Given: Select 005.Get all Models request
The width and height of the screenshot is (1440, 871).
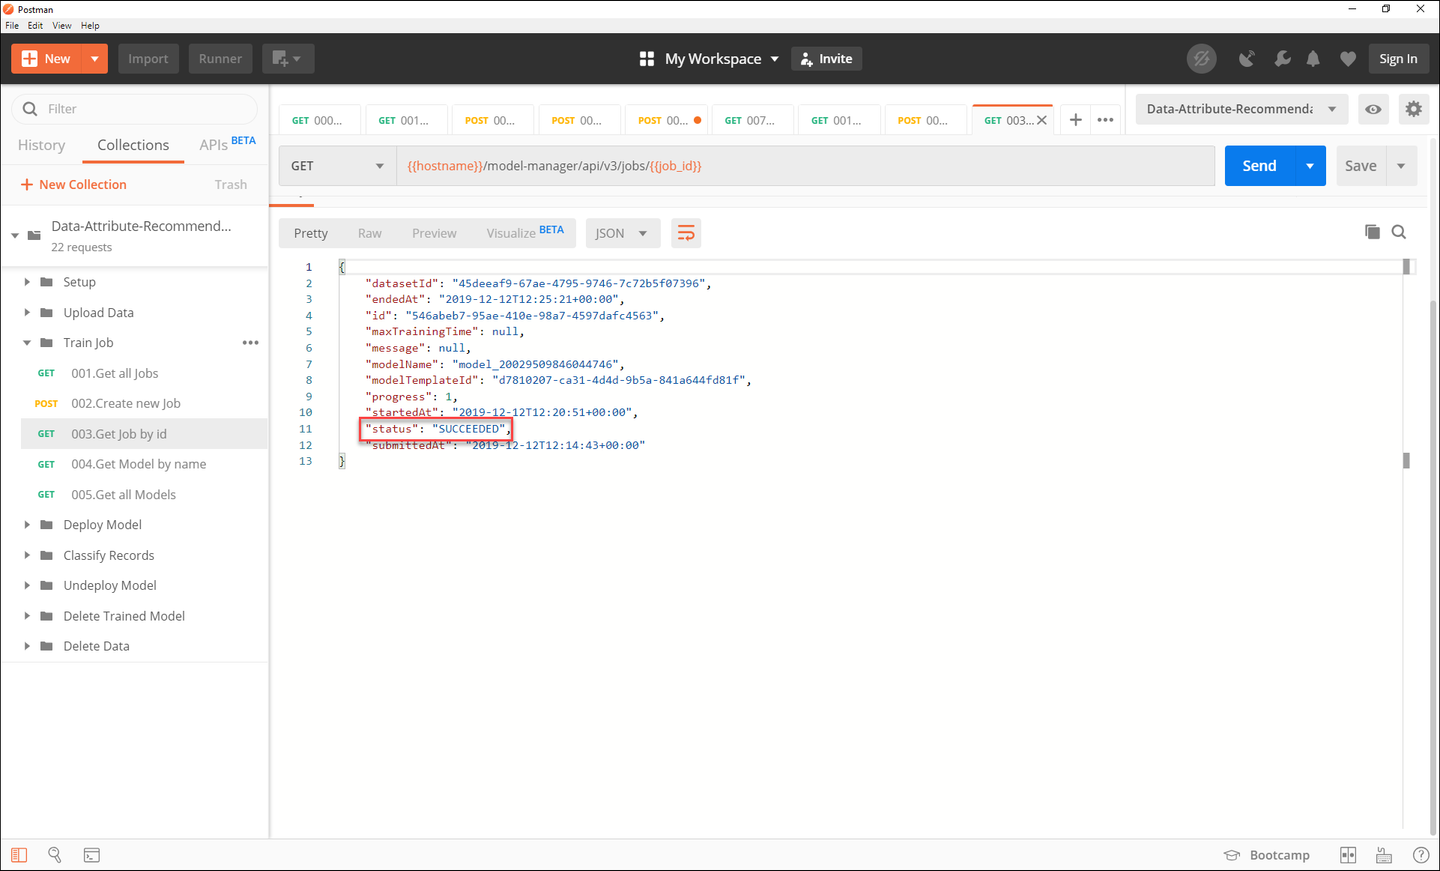Looking at the screenshot, I should pyautogui.click(x=144, y=495).
